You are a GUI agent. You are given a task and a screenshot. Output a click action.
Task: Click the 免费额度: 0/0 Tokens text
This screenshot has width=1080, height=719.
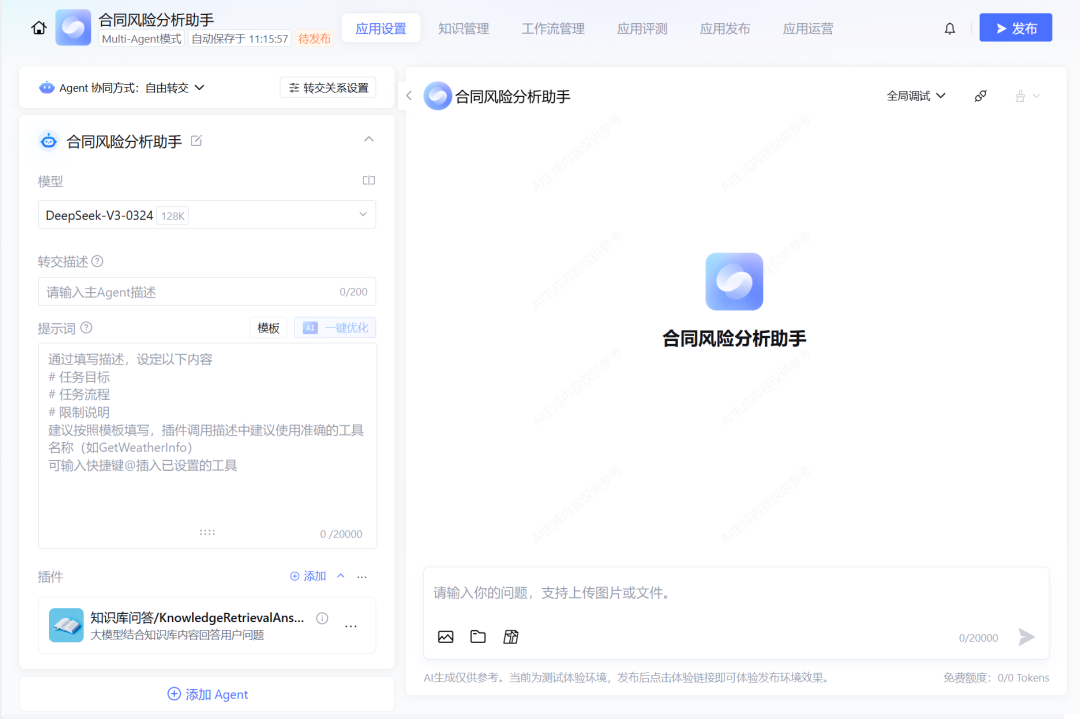996,678
